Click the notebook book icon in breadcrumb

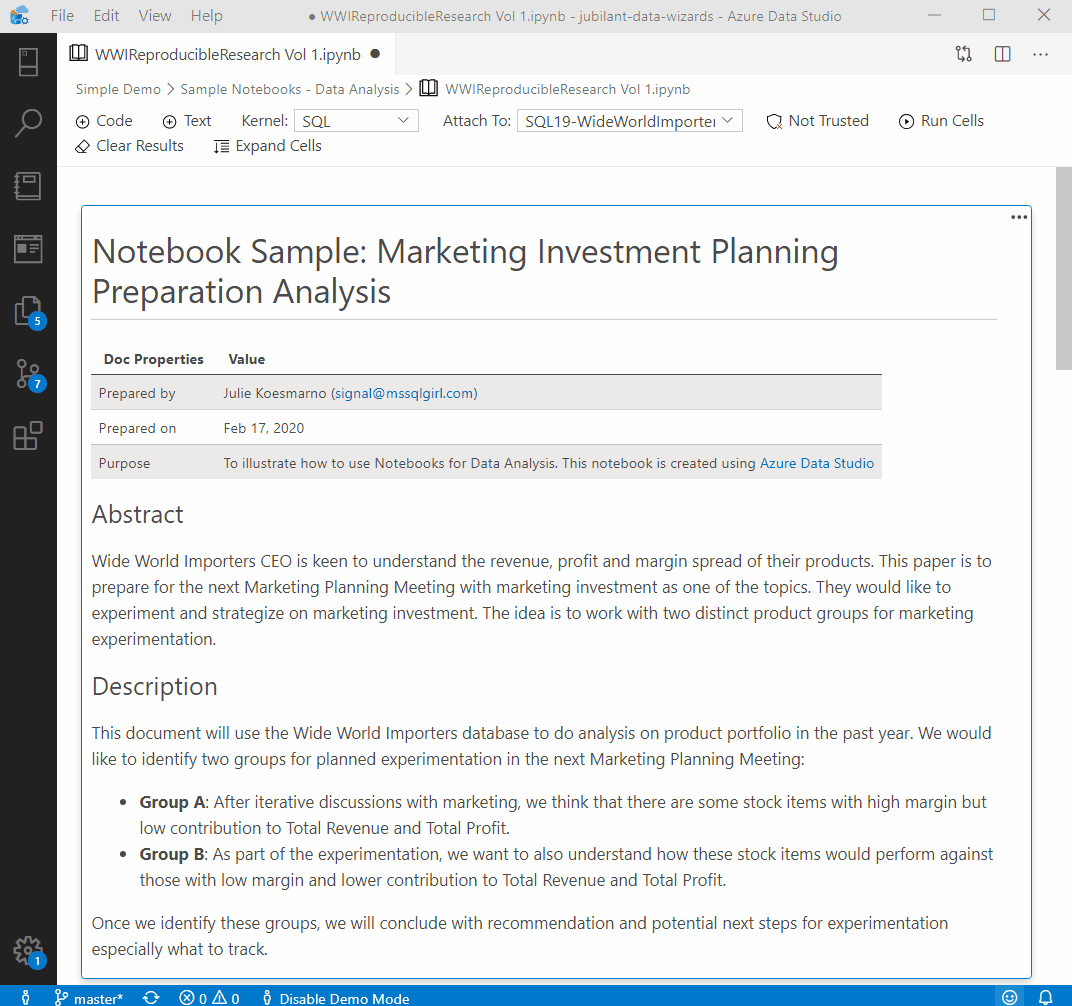(429, 88)
